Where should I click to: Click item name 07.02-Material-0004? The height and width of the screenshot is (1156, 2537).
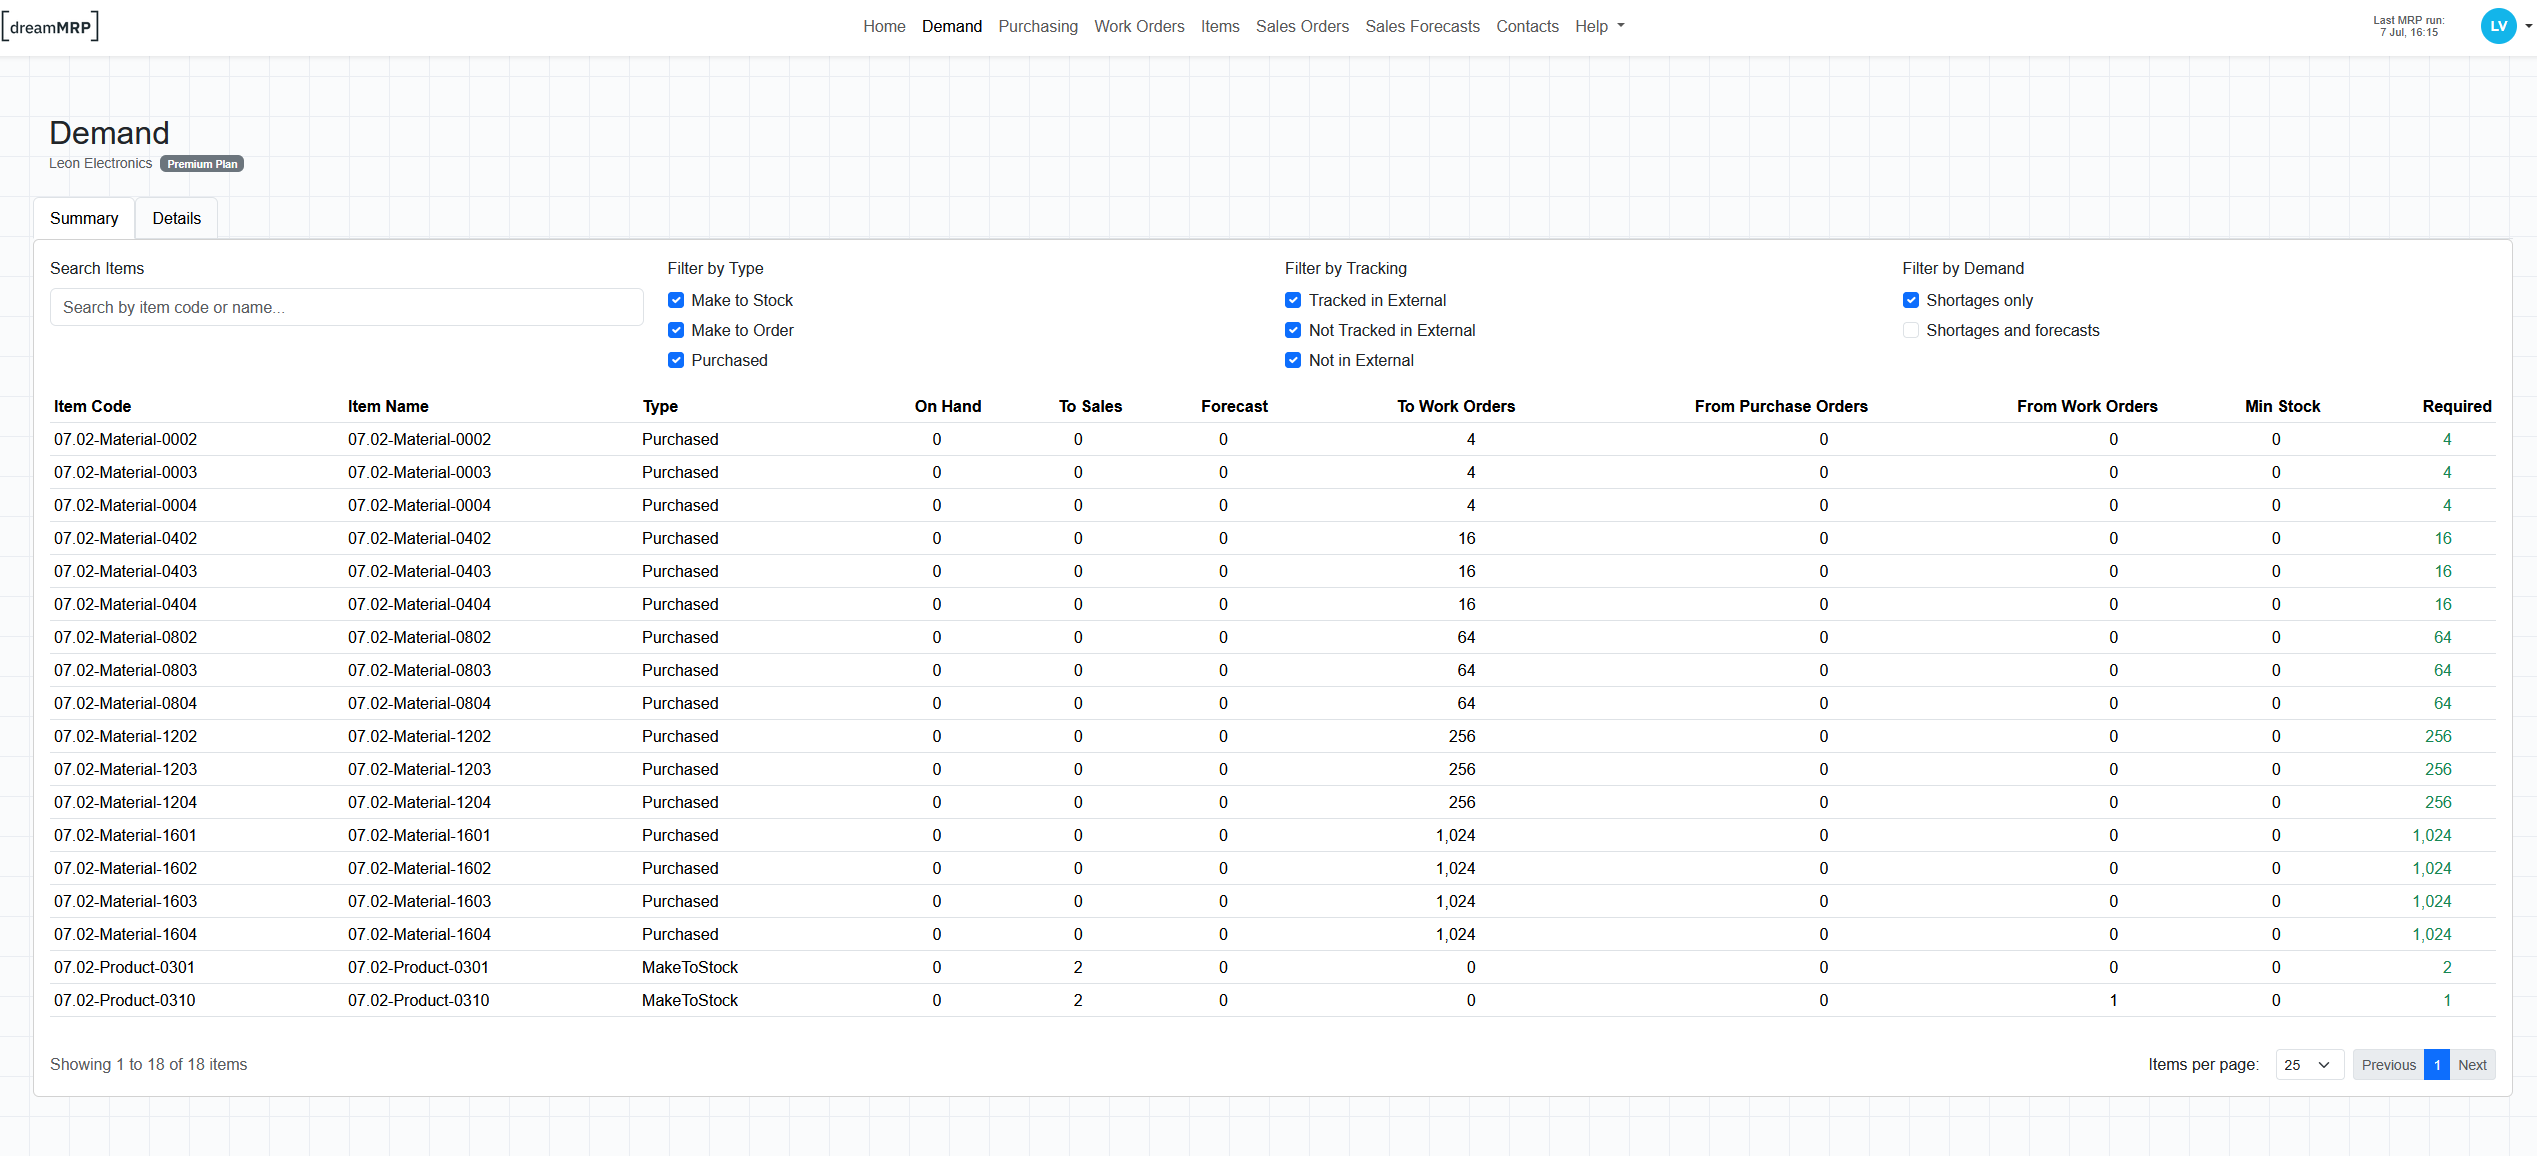(420, 505)
